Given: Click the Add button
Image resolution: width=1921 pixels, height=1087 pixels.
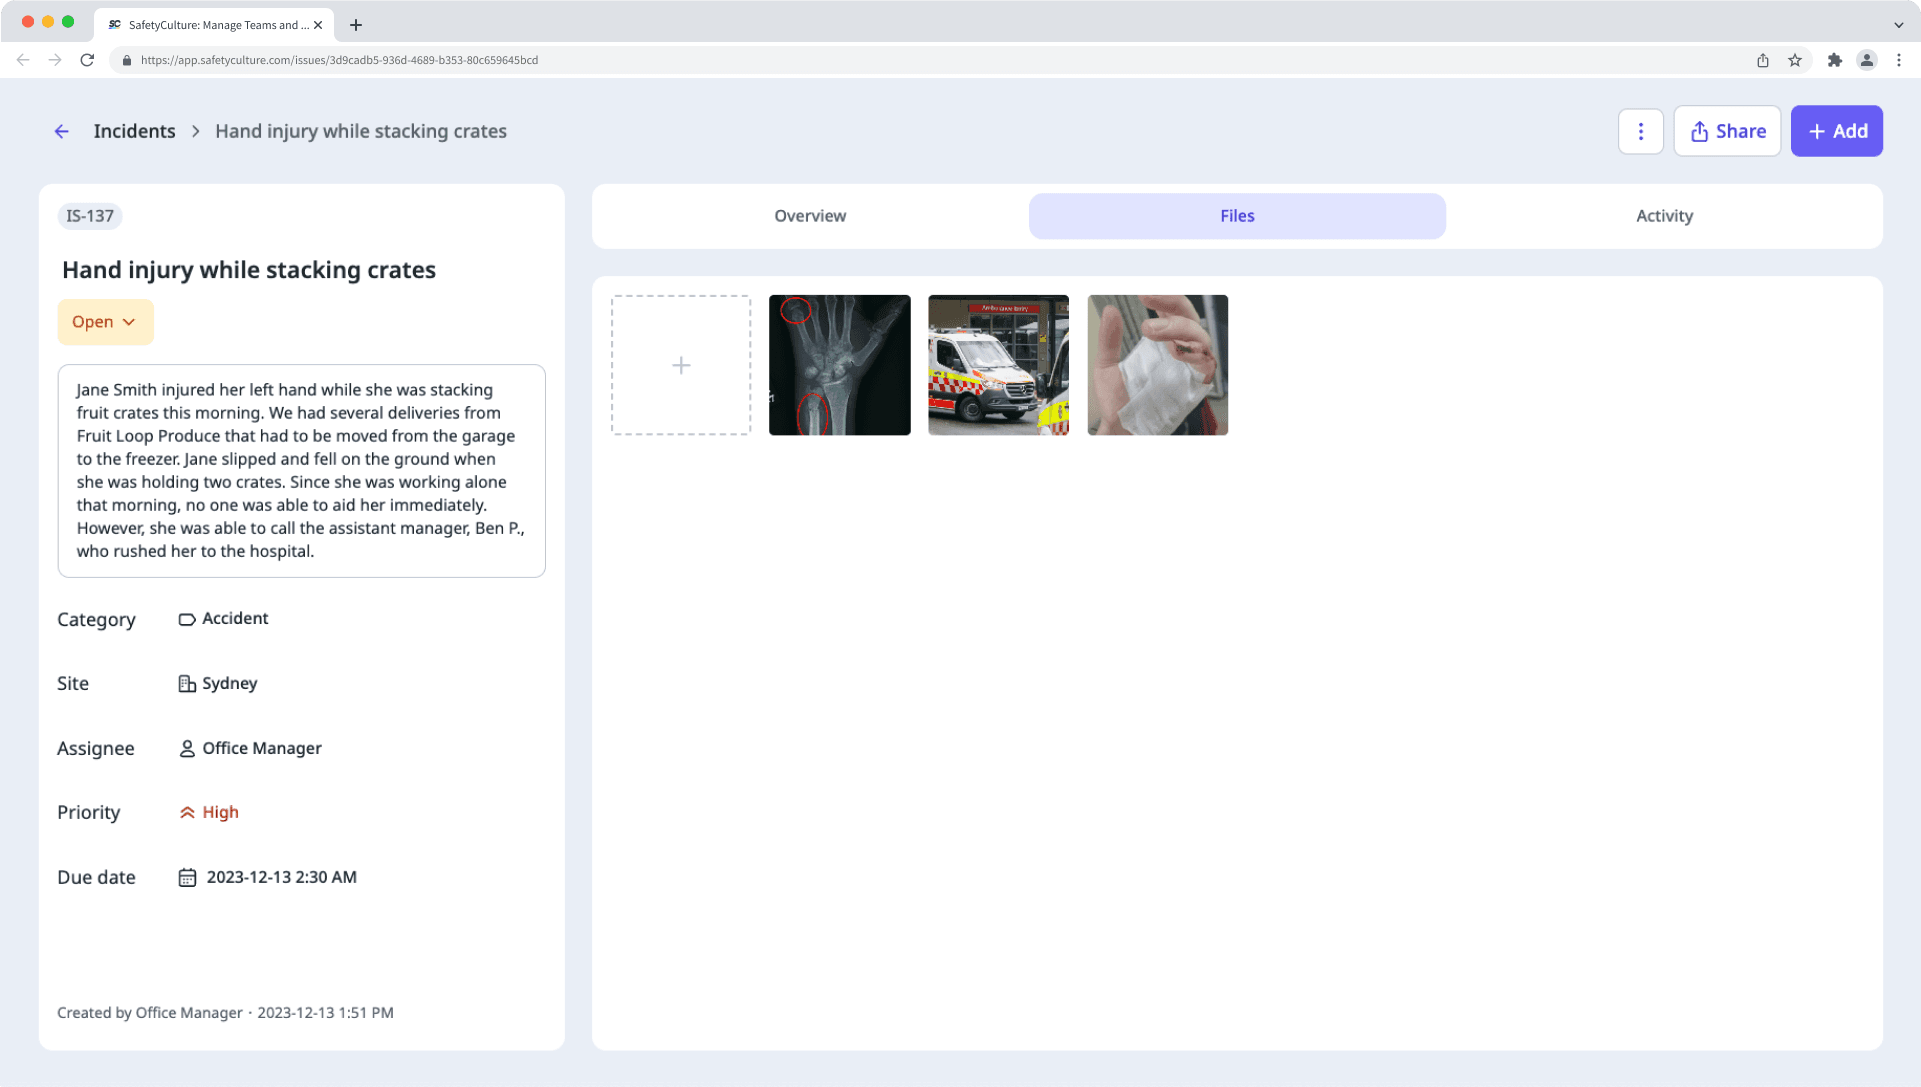Looking at the screenshot, I should point(1836,131).
